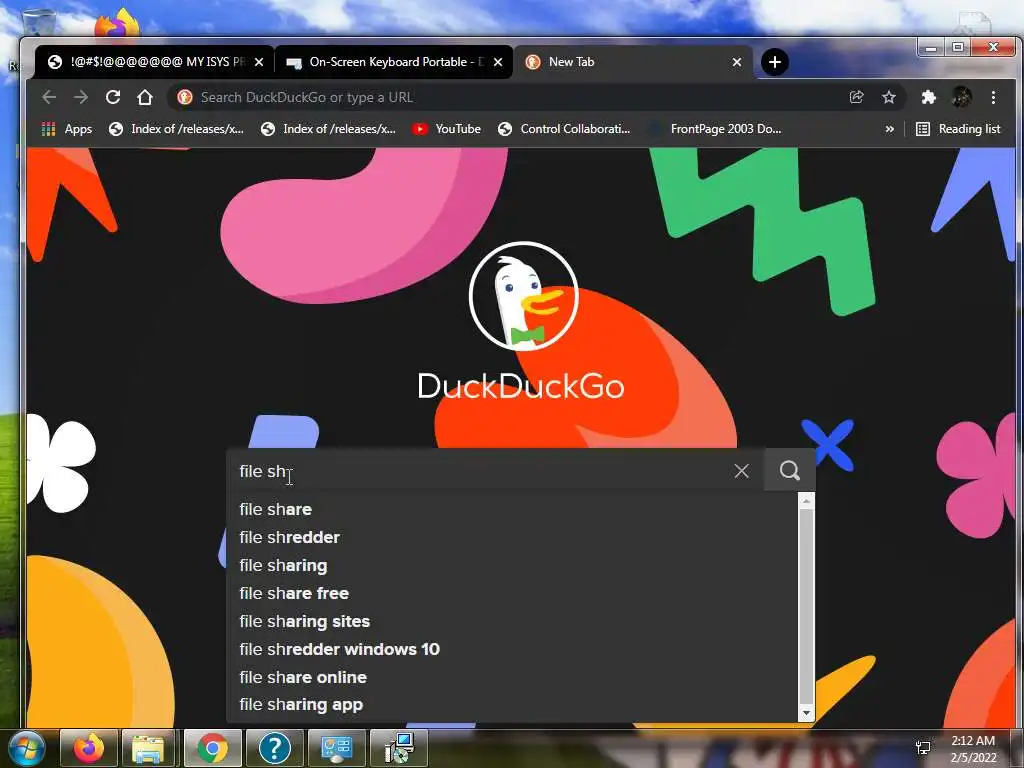Open the YouTube bookmark

coord(447,129)
